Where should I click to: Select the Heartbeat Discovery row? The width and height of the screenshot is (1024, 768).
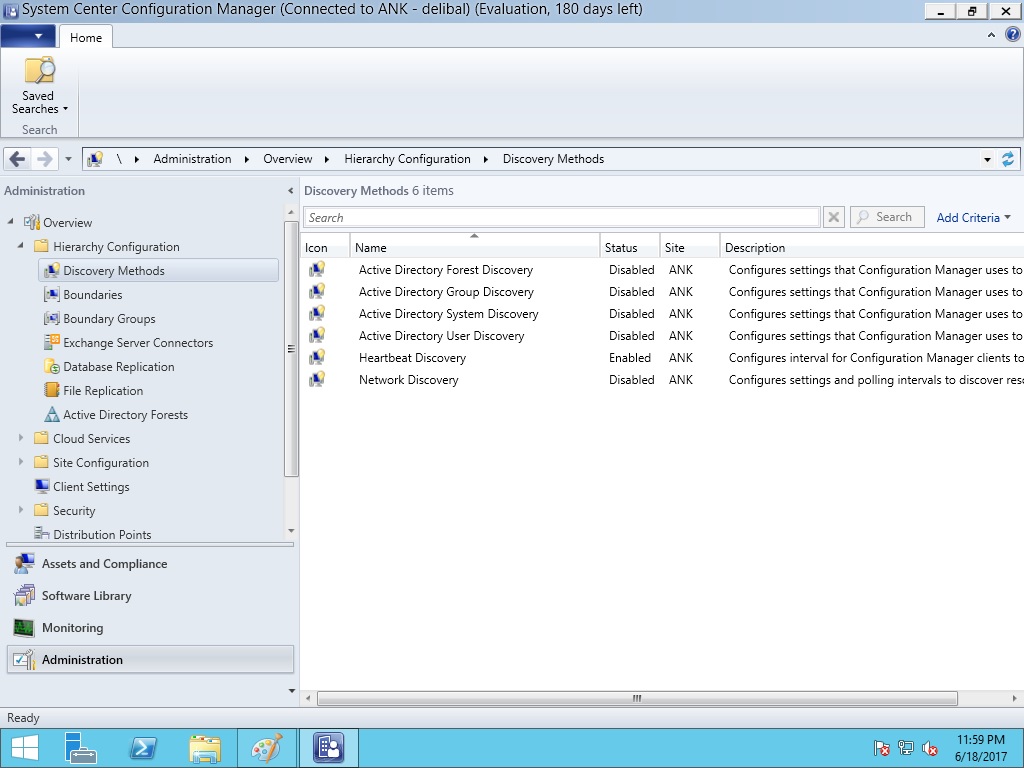[x=412, y=358]
